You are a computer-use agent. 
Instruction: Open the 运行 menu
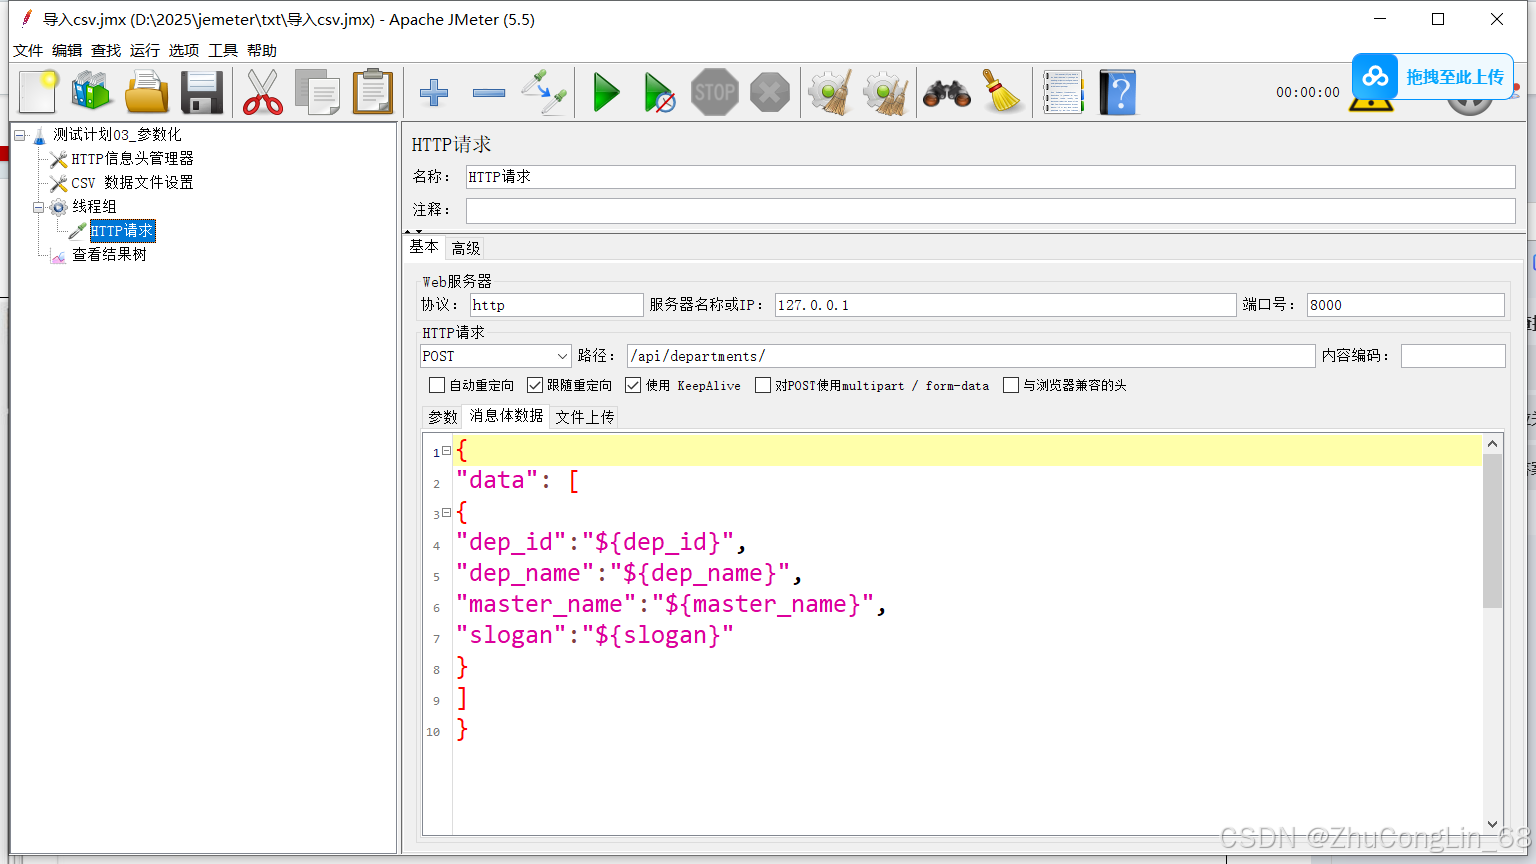pos(145,51)
